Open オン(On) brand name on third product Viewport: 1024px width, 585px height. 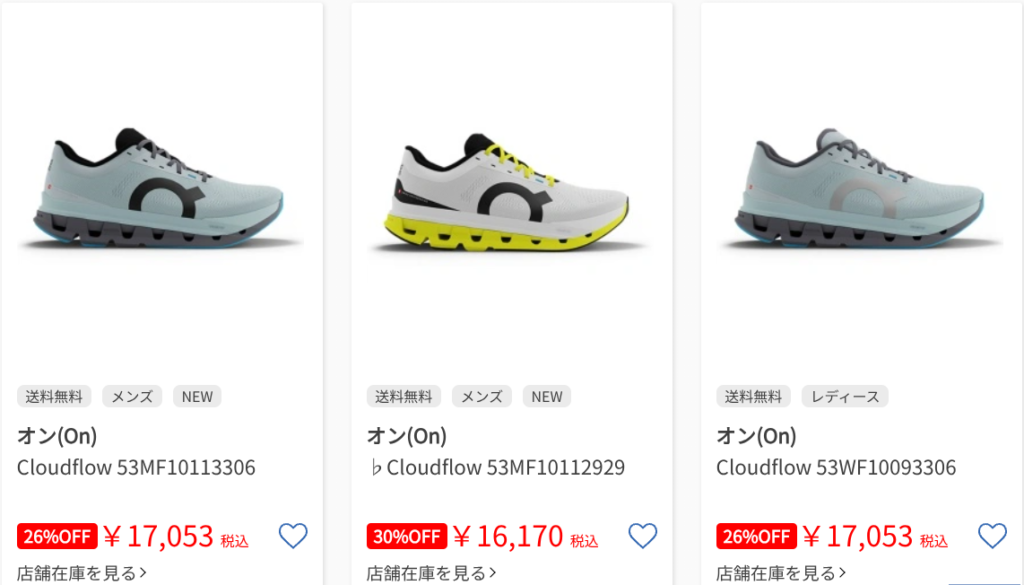(x=756, y=435)
